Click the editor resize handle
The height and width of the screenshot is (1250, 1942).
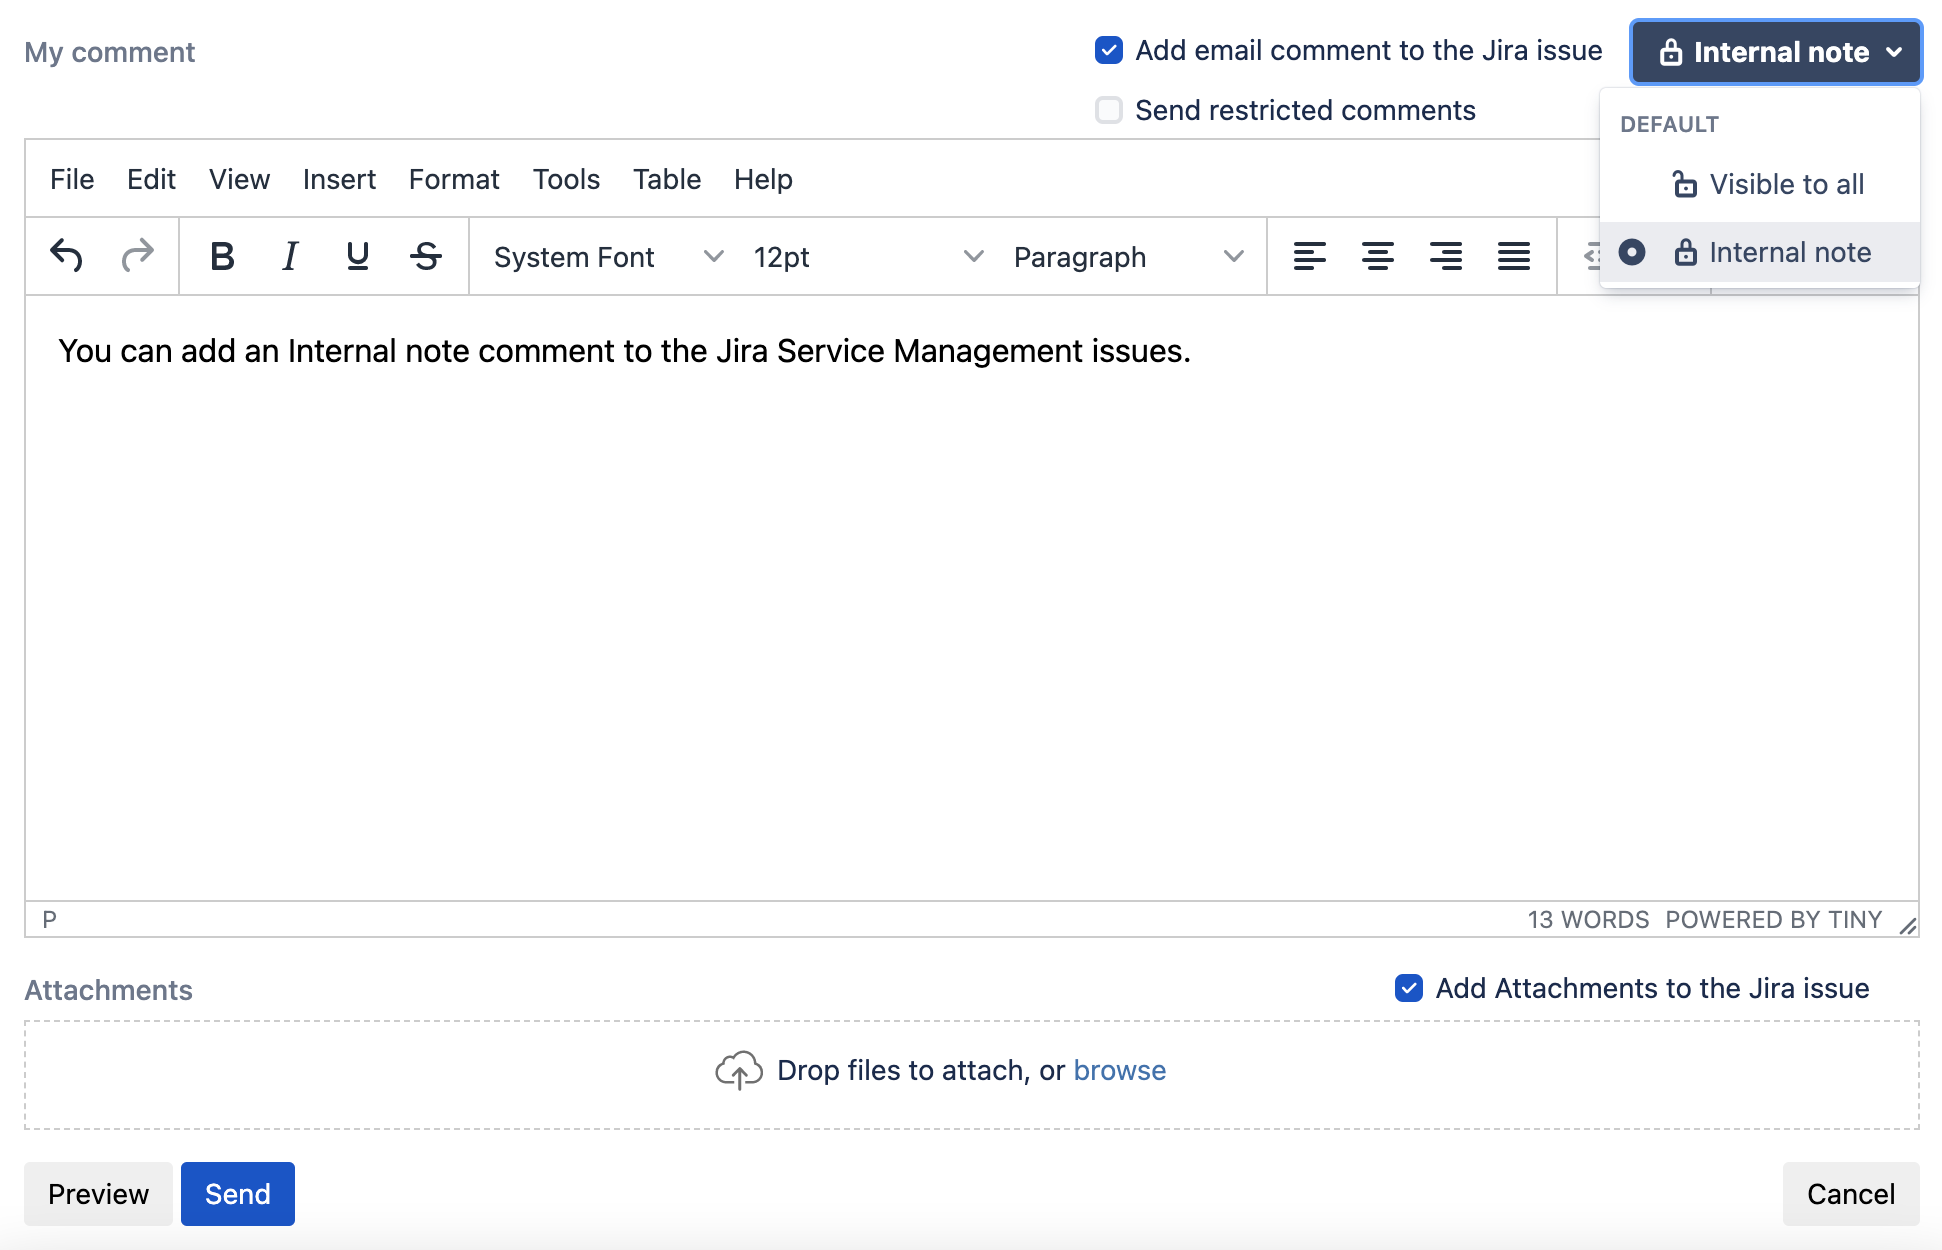[x=1907, y=926]
